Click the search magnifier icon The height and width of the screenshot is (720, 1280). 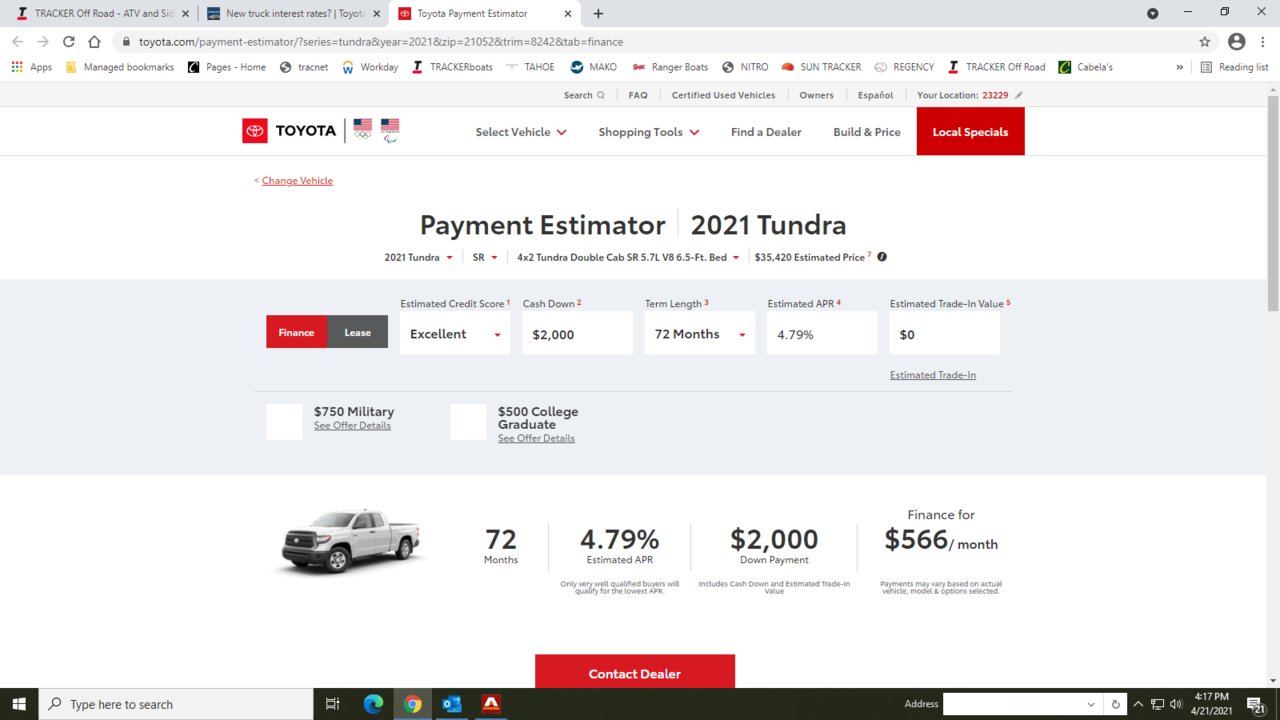[x=601, y=95]
